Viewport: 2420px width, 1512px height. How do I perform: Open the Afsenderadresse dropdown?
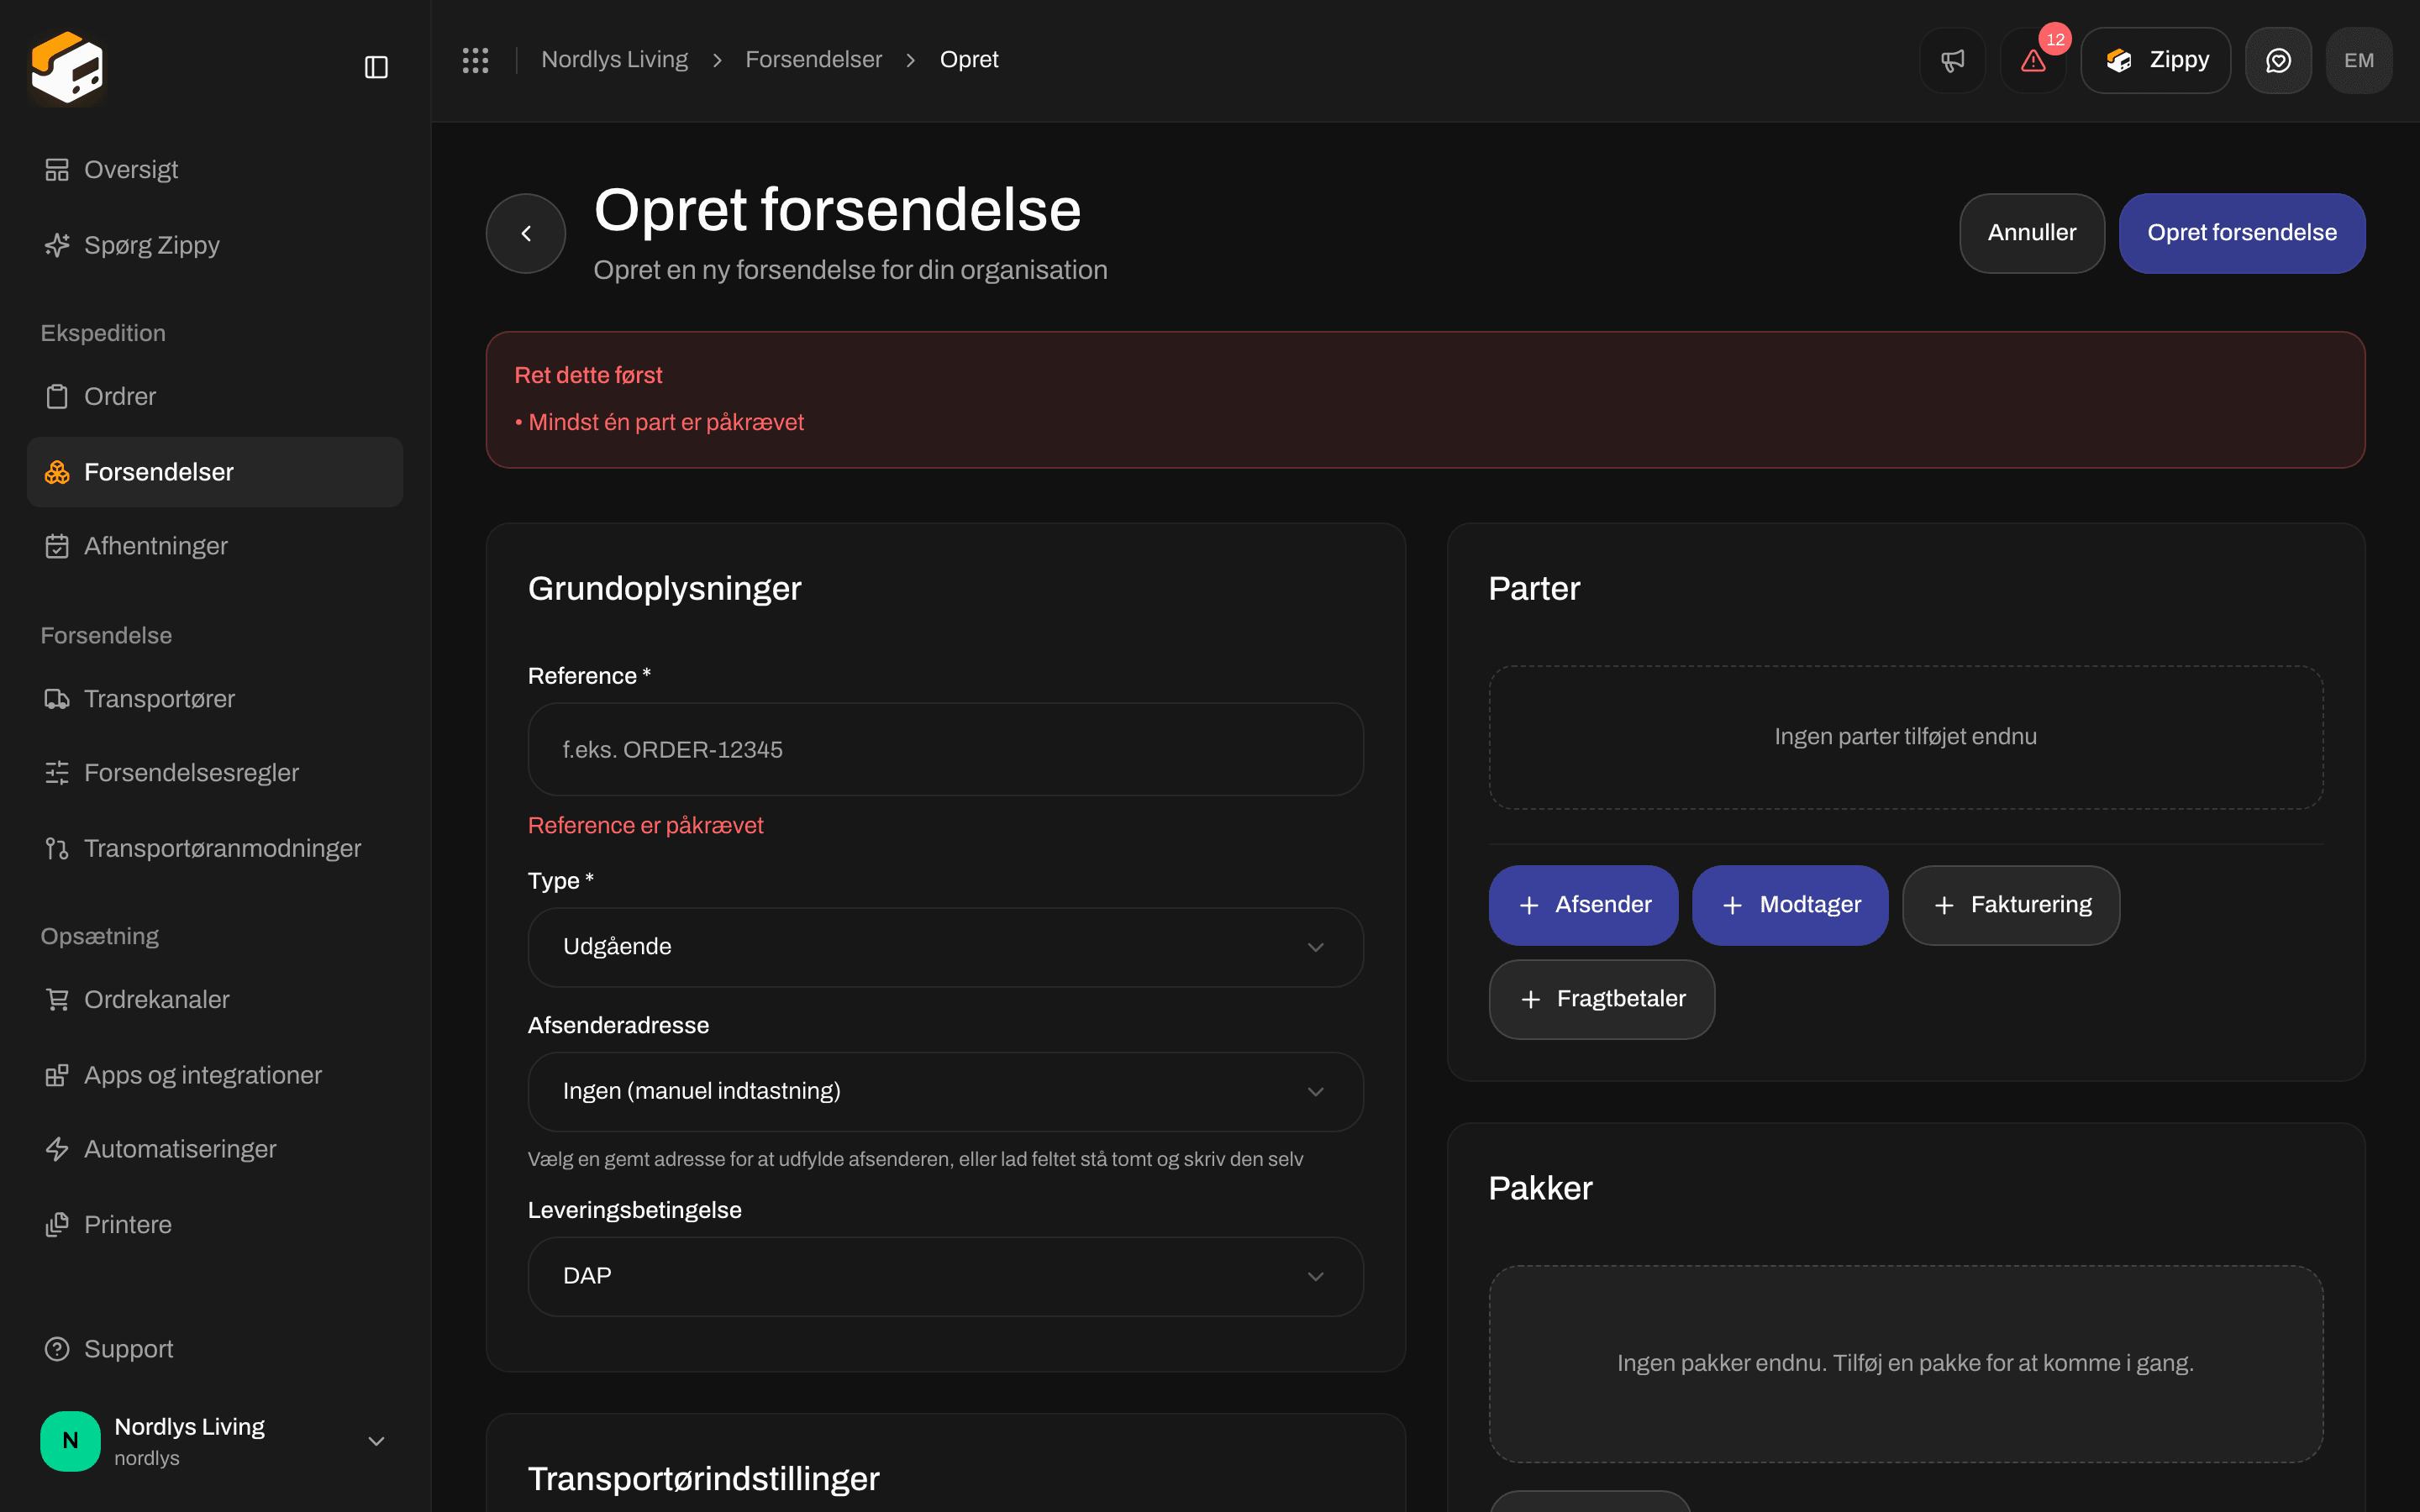945,1091
